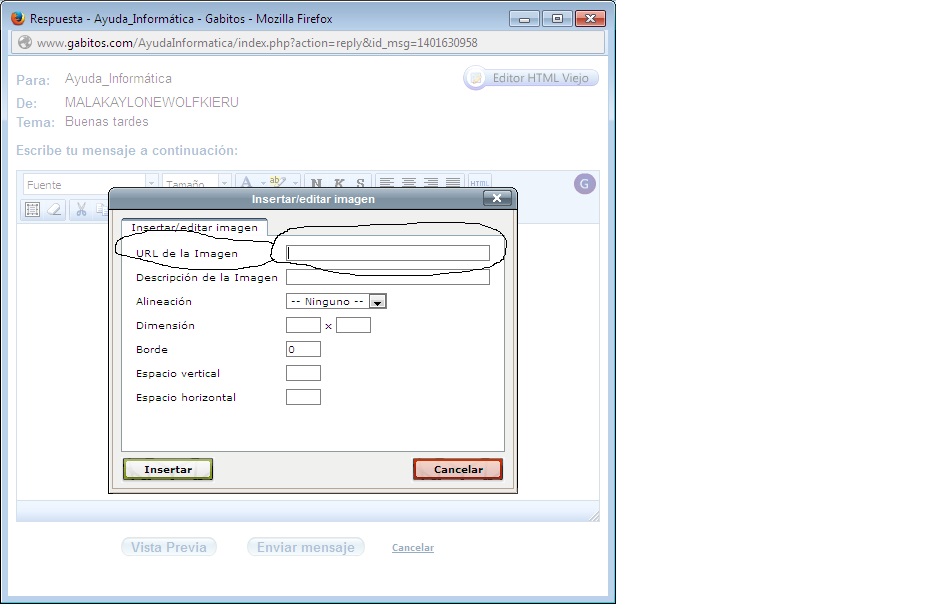The width and height of the screenshot is (939, 614).
Task: Click the URL de la Imagen field
Action: click(388, 253)
